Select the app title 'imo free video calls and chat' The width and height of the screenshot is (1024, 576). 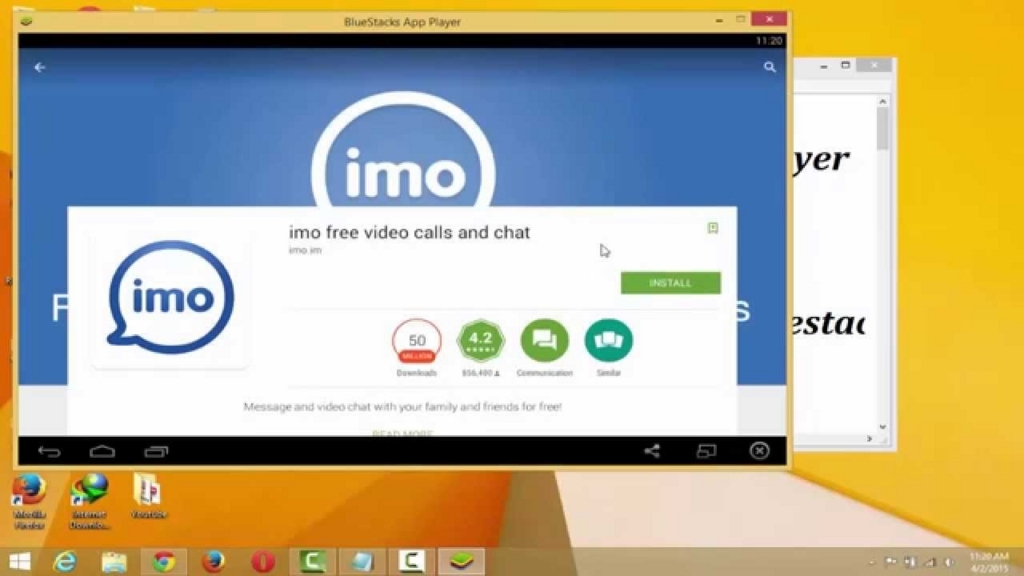[x=409, y=232]
